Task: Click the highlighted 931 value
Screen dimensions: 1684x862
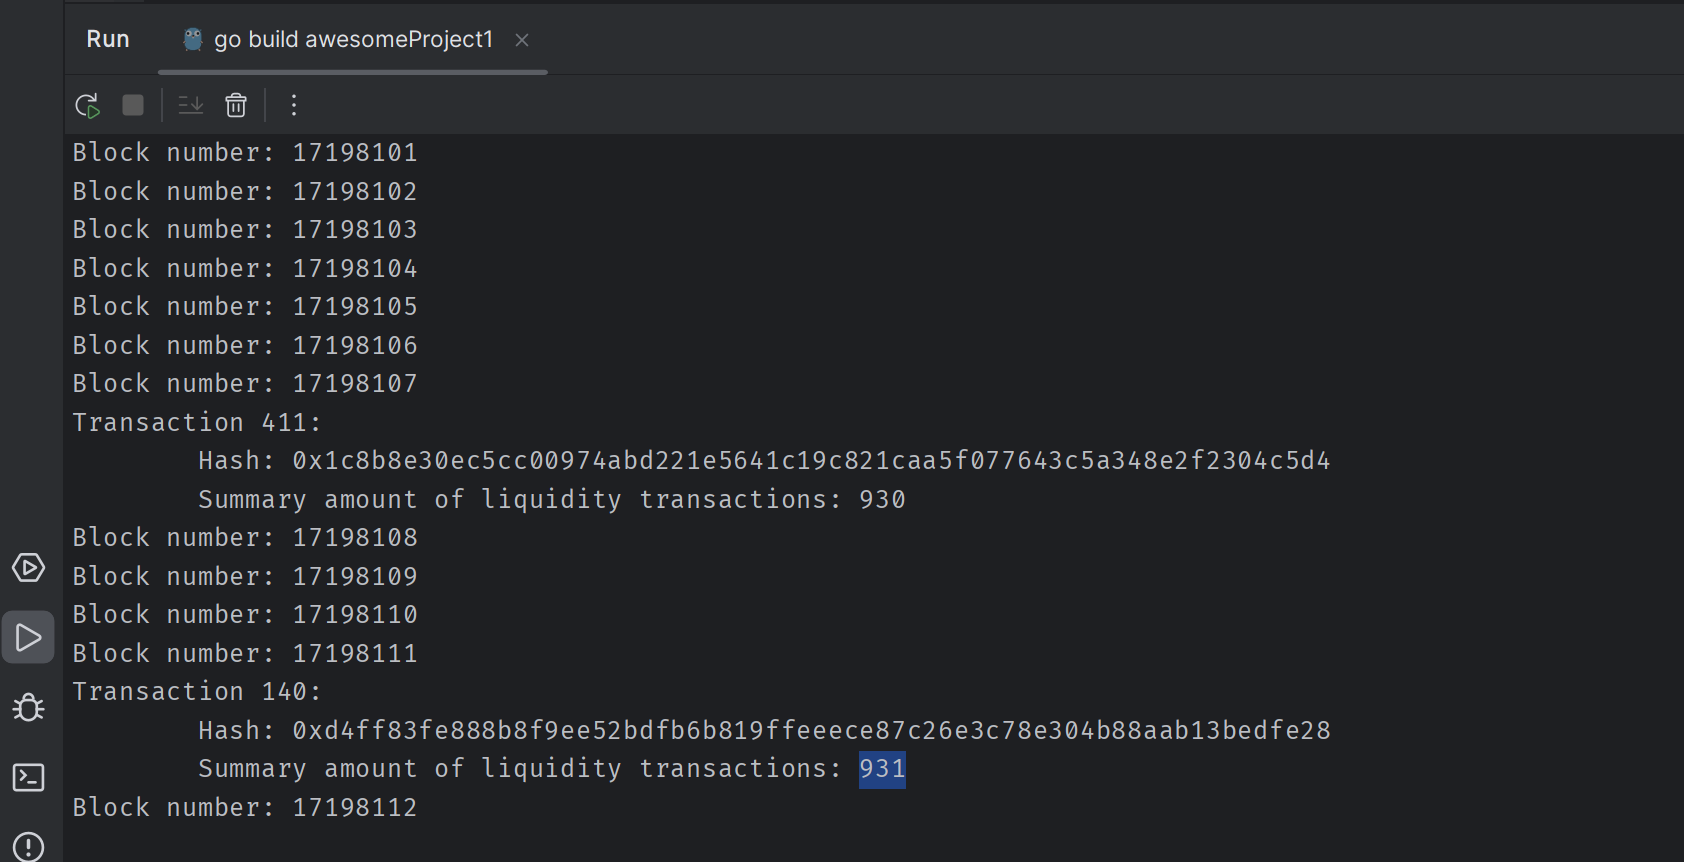Action: coord(882,769)
